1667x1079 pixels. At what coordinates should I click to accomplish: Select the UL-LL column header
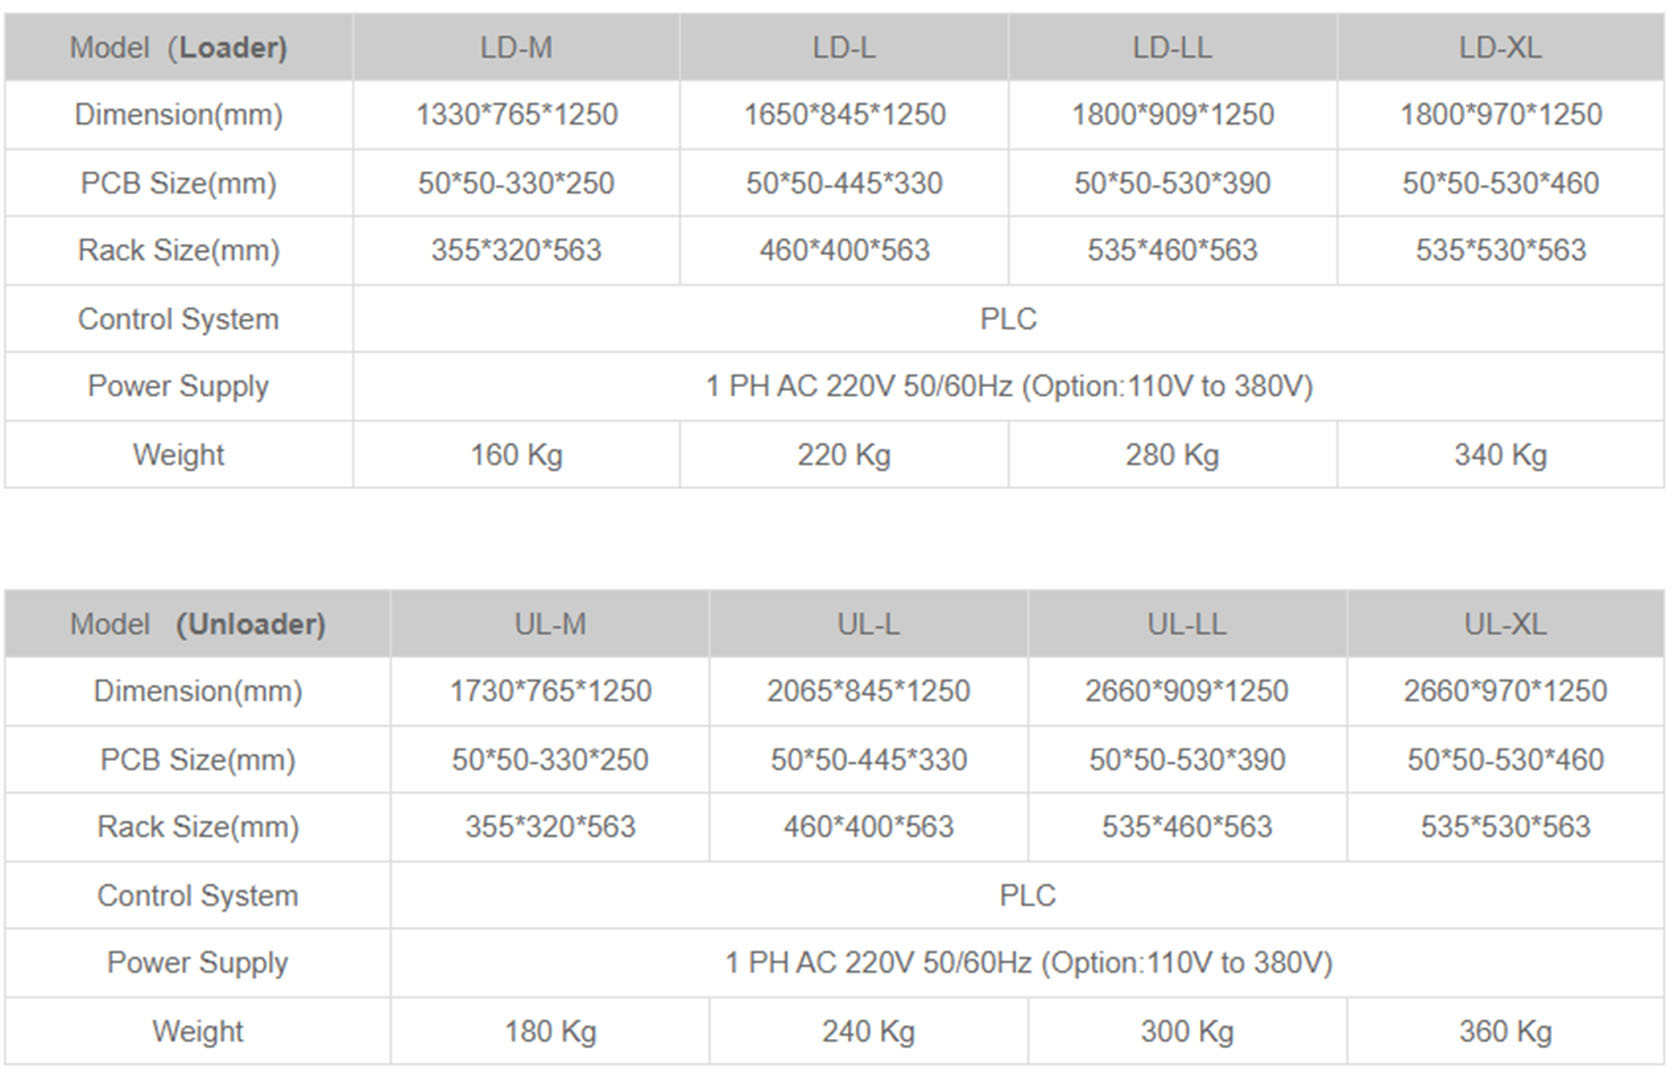click(1187, 624)
